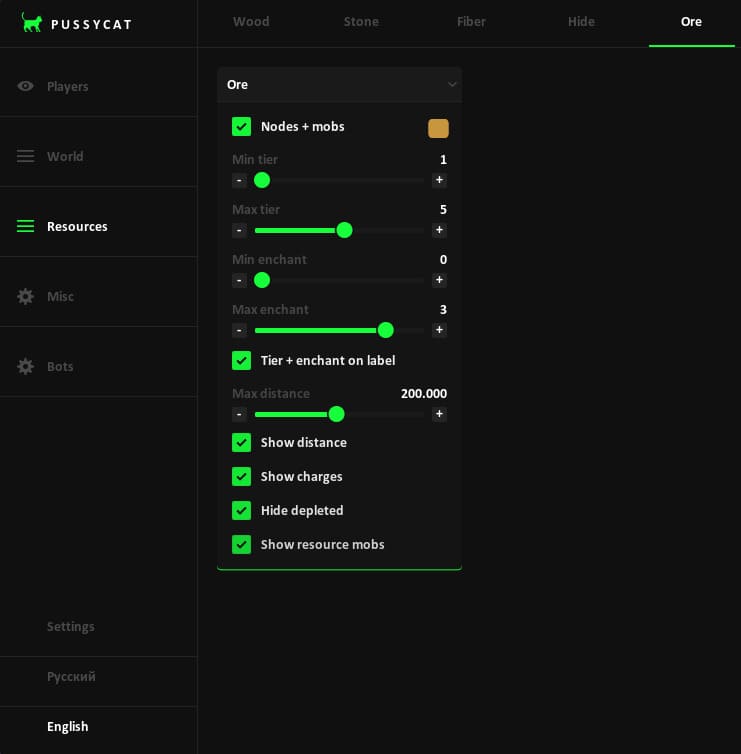
Task: Open the Bots section
Action: pos(99,366)
